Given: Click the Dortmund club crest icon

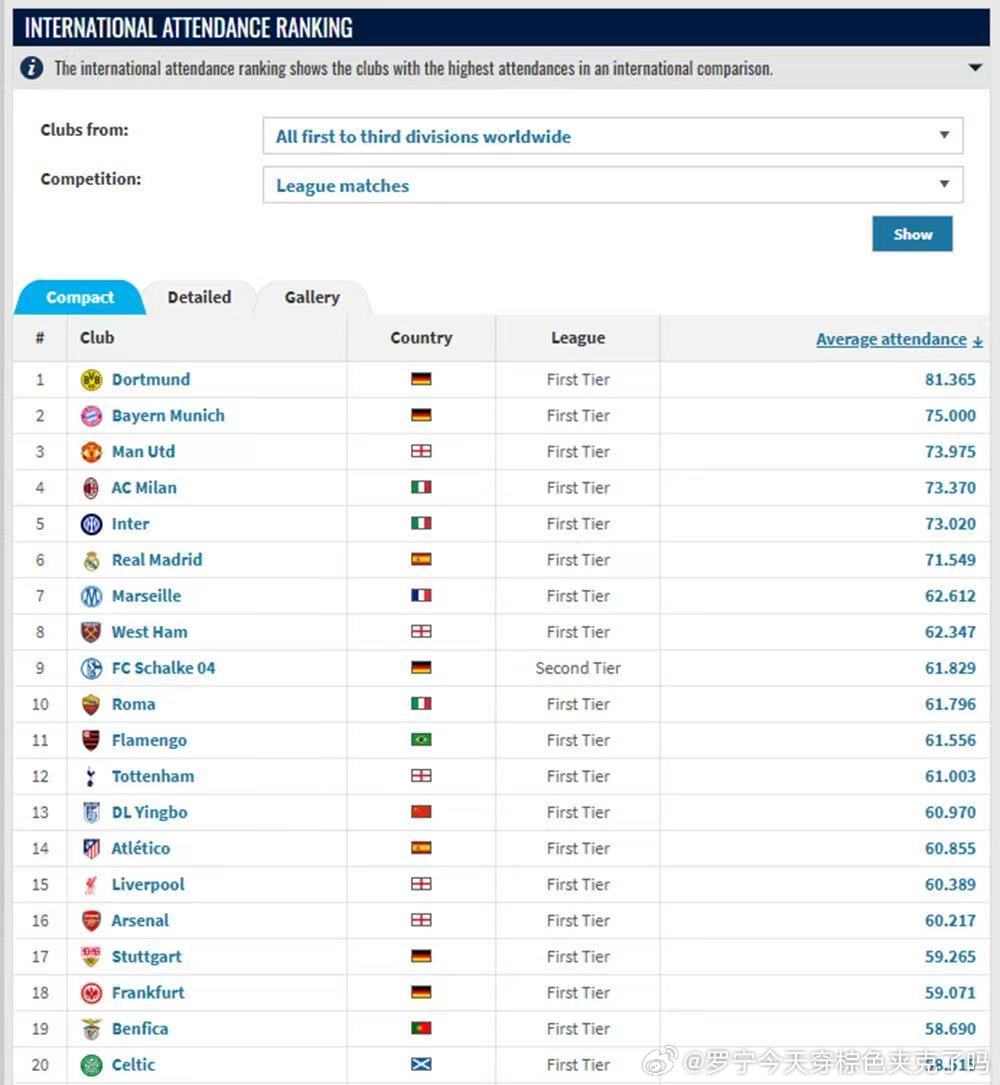Looking at the screenshot, I should point(91,379).
